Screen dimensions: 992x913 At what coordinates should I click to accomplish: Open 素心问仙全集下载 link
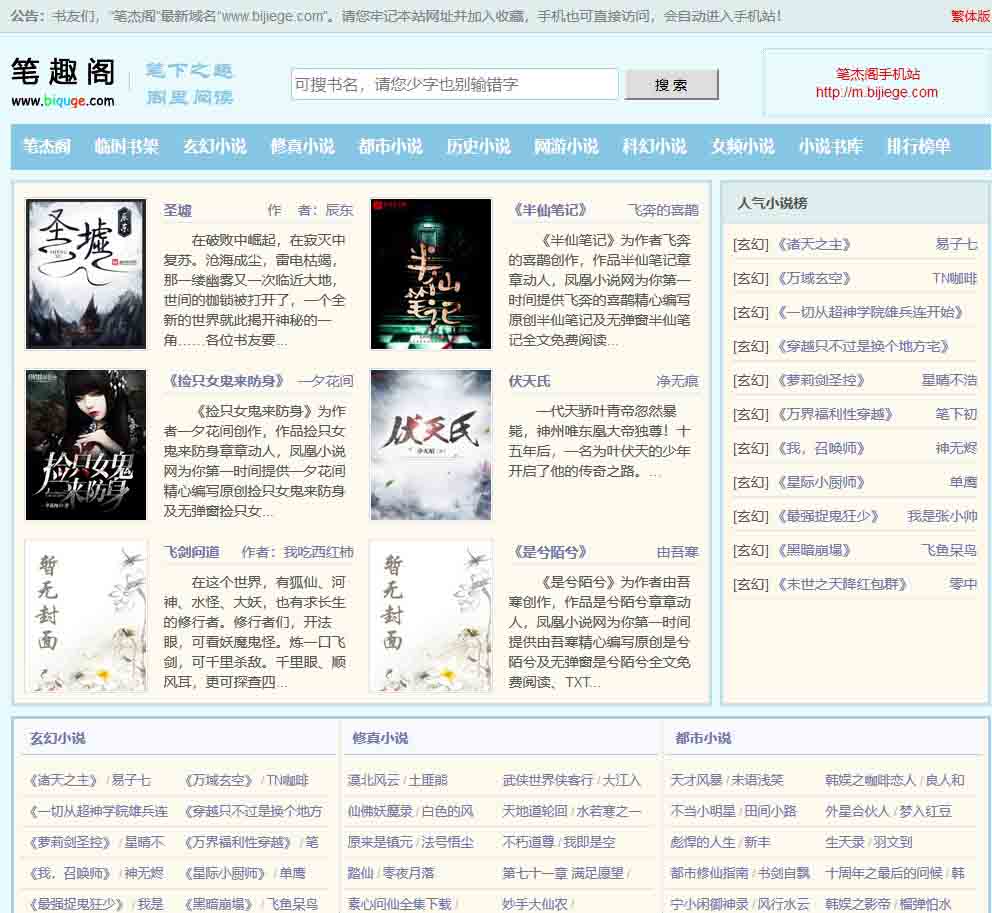400,904
